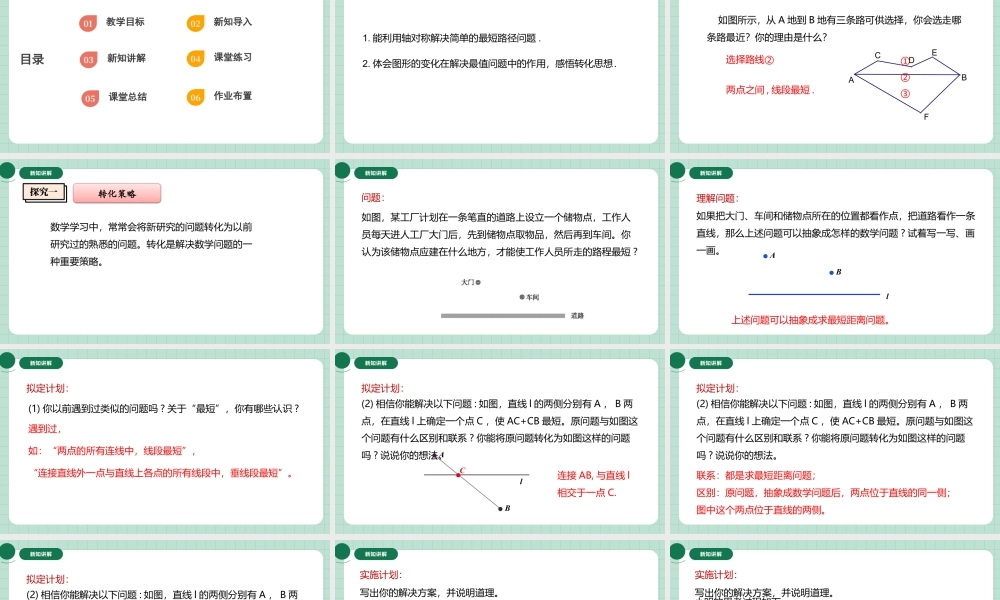Screen dimensions: 1000x600
Task: Click the 大门 location dot in the diagram
Action: click(479, 281)
